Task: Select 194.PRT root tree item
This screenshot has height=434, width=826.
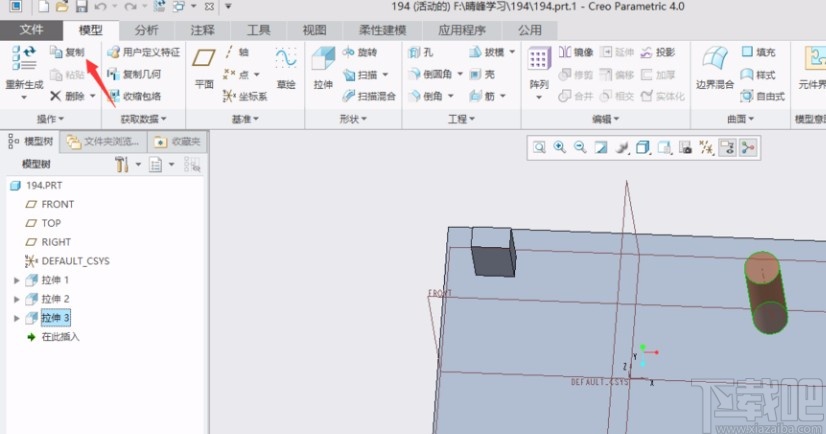Action: 36,185
